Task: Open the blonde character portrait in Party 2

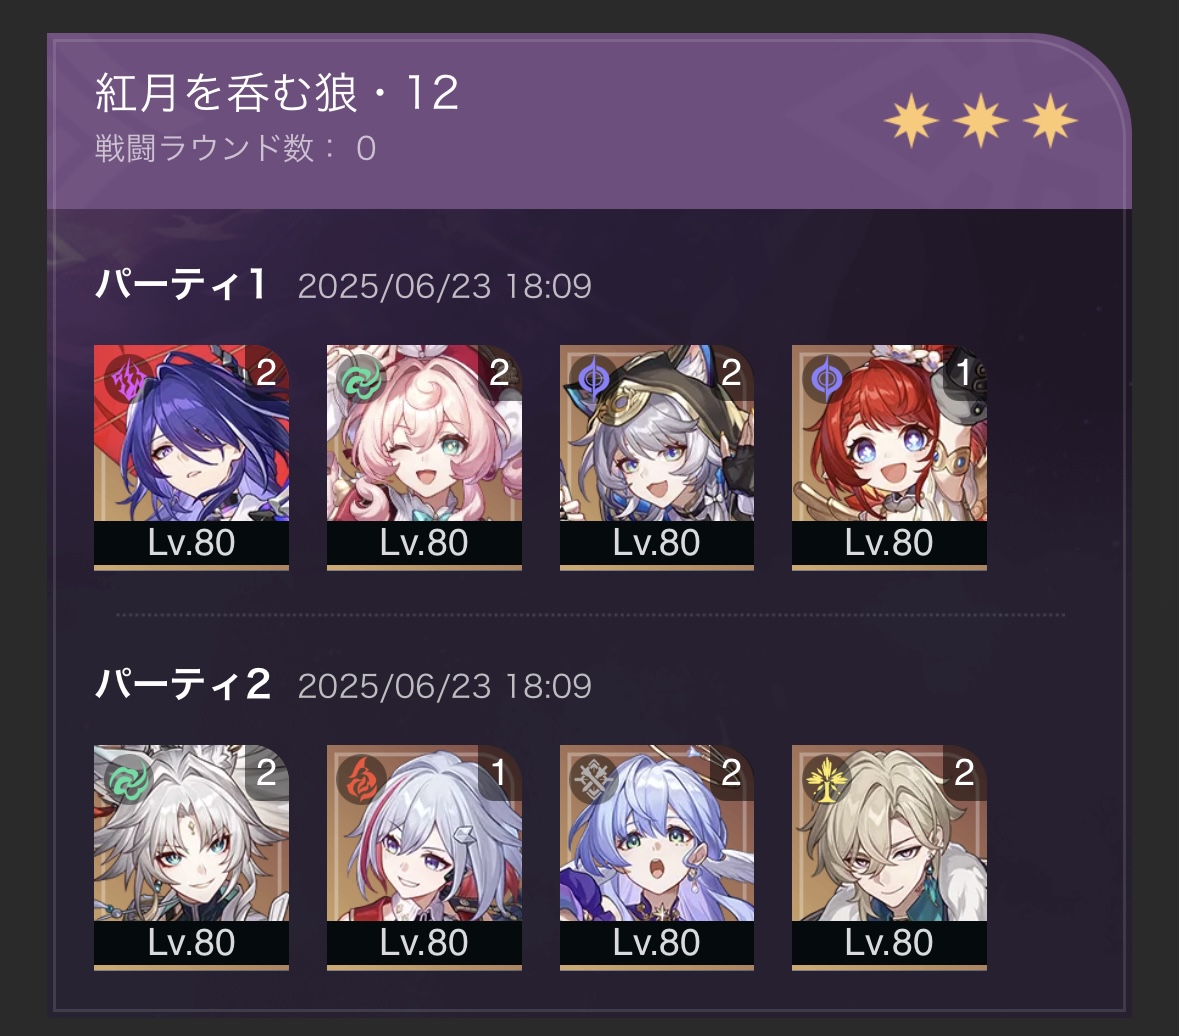Action: click(890, 857)
